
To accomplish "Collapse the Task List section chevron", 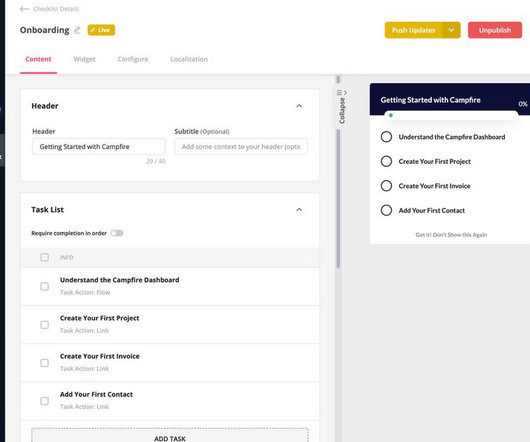I will pyautogui.click(x=299, y=210).
